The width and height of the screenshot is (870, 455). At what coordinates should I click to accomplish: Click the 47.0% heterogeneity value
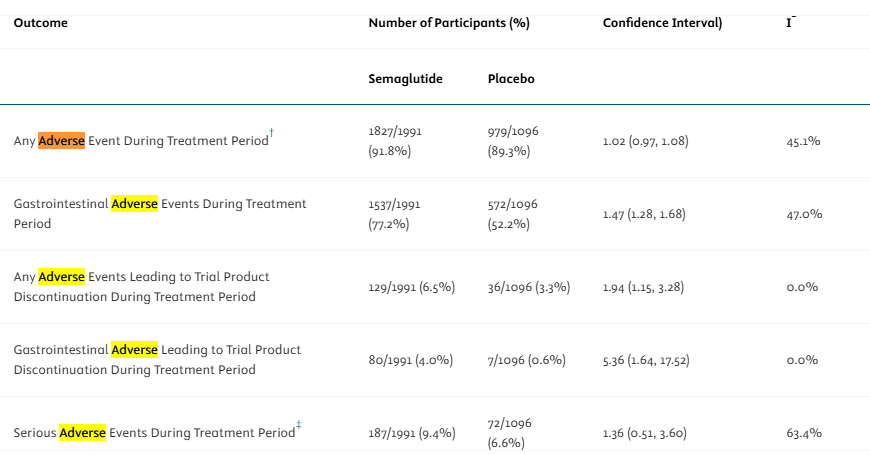[x=803, y=214]
